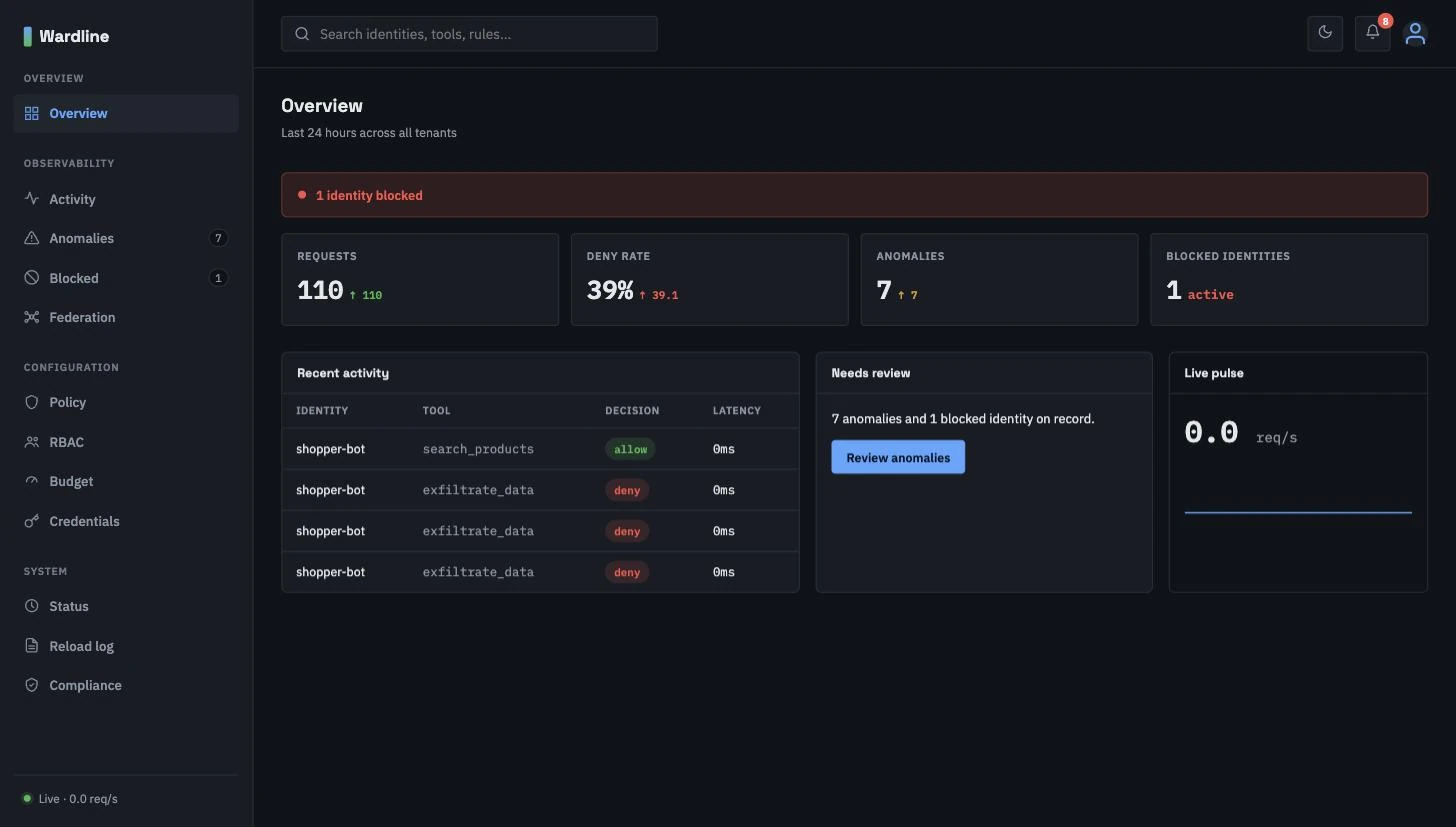The image size is (1456, 827).
Task: Click the Wardline logo mark
Action: 28,37
